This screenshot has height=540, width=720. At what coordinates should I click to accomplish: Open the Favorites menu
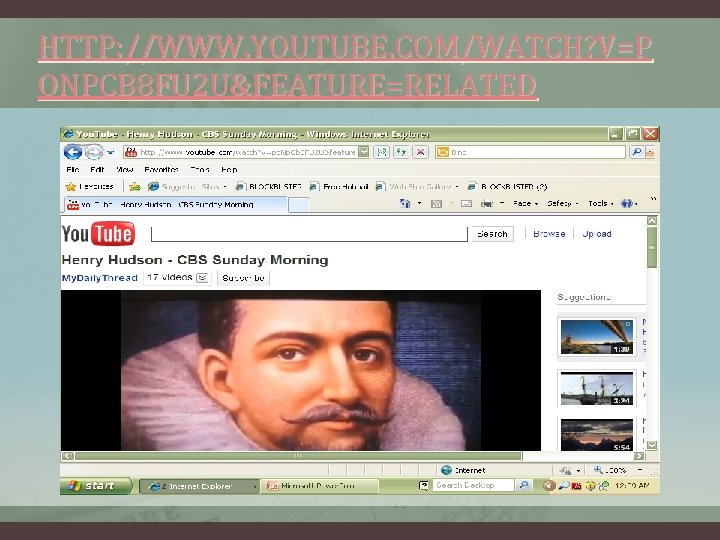point(161,169)
